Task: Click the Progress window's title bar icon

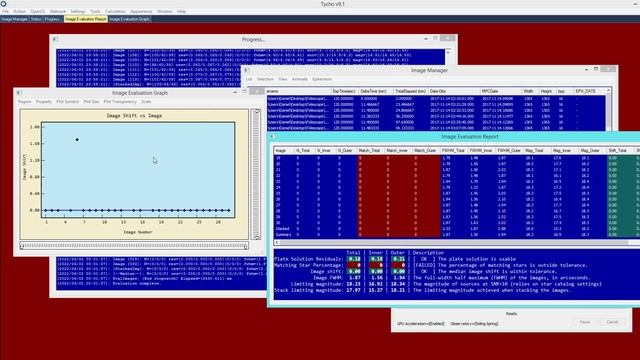Action: coord(55,39)
